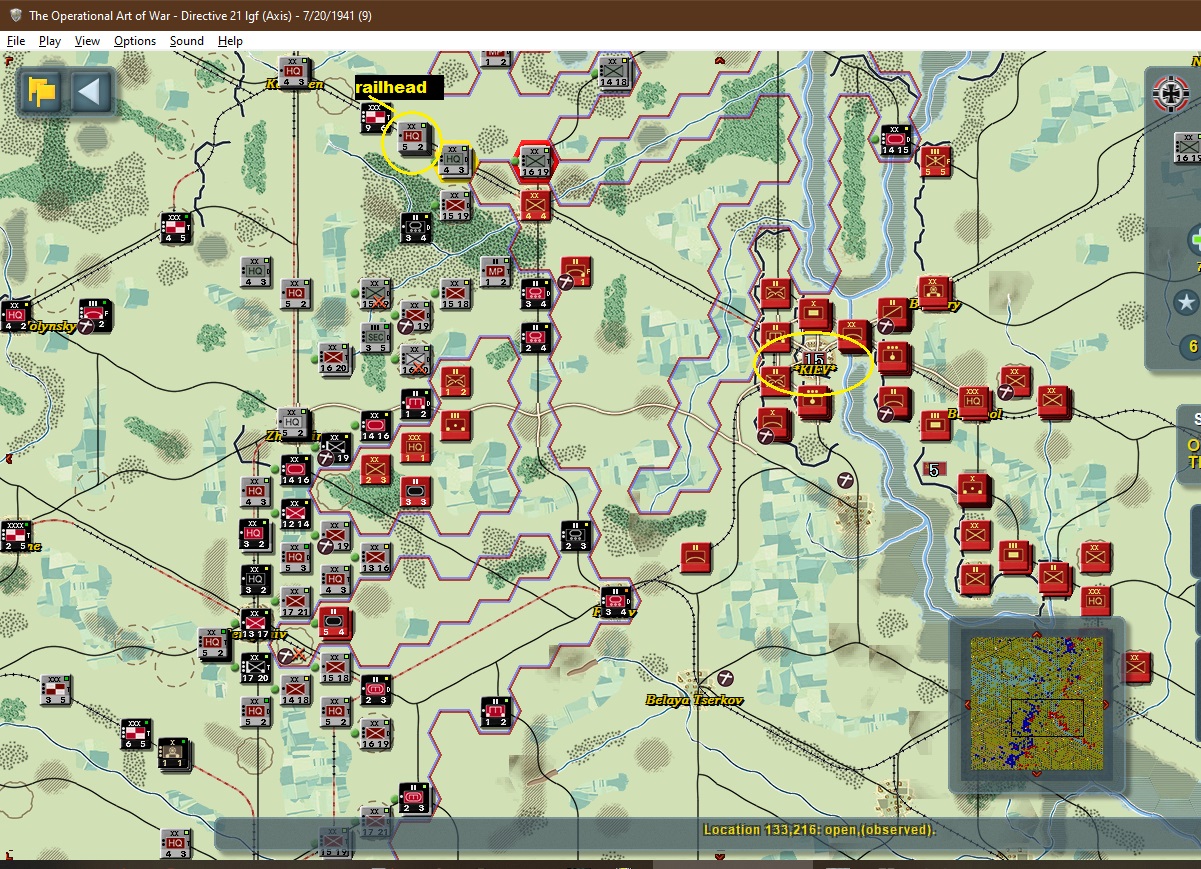Click the left-pointing arrow button
Screen dimensions: 1201x869
pyautogui.click(x=90, y=93)
